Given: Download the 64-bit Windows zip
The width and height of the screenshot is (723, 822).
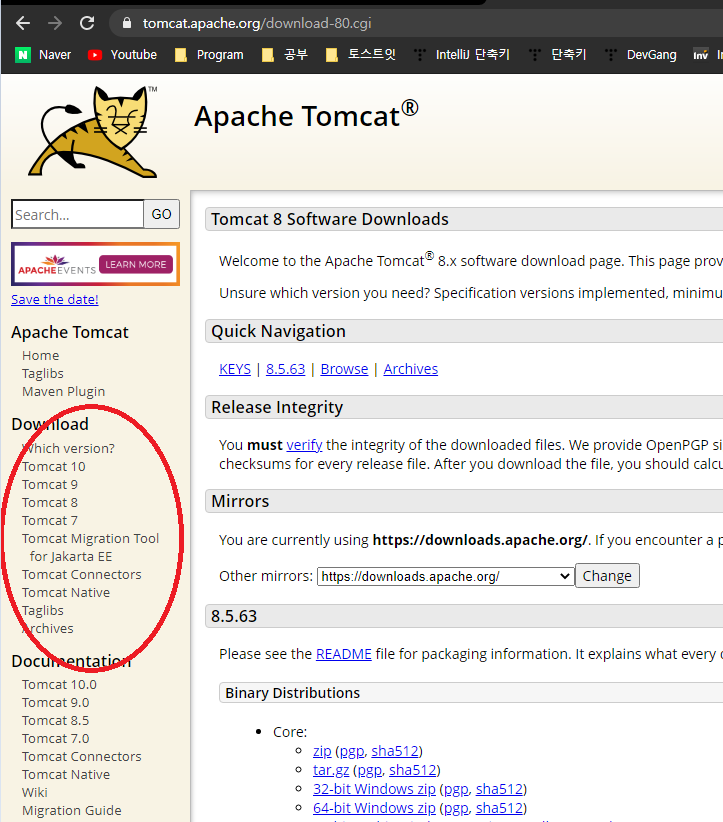Looking at the screenshot, I should pyautogui.click(x=374, y=808).
